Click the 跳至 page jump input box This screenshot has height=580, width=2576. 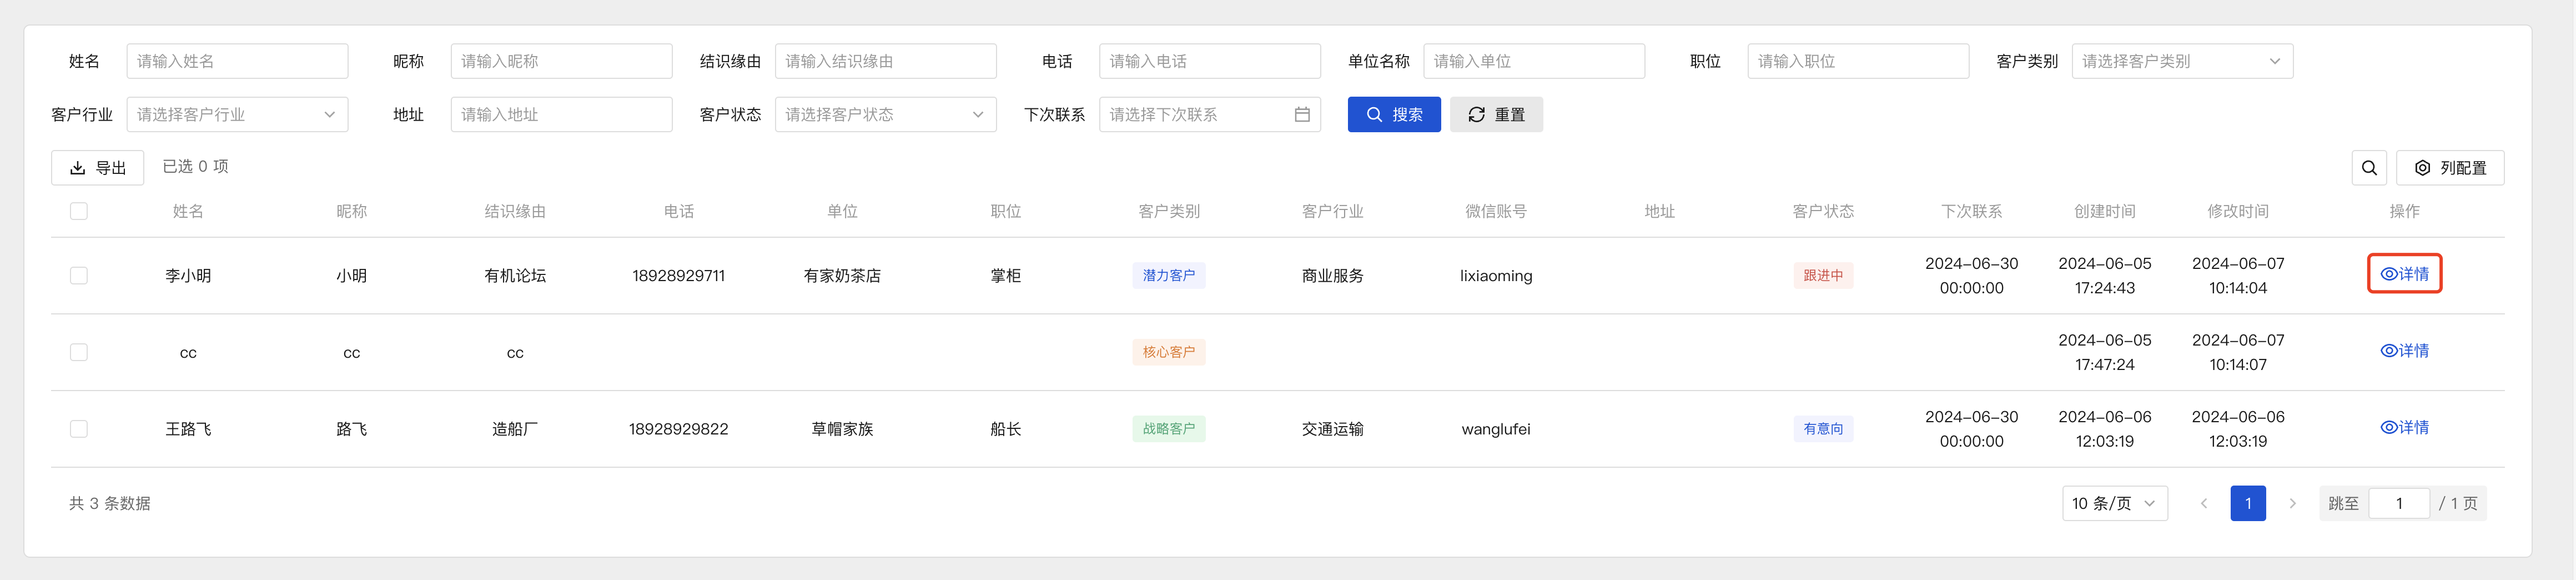pos(2398,504)
